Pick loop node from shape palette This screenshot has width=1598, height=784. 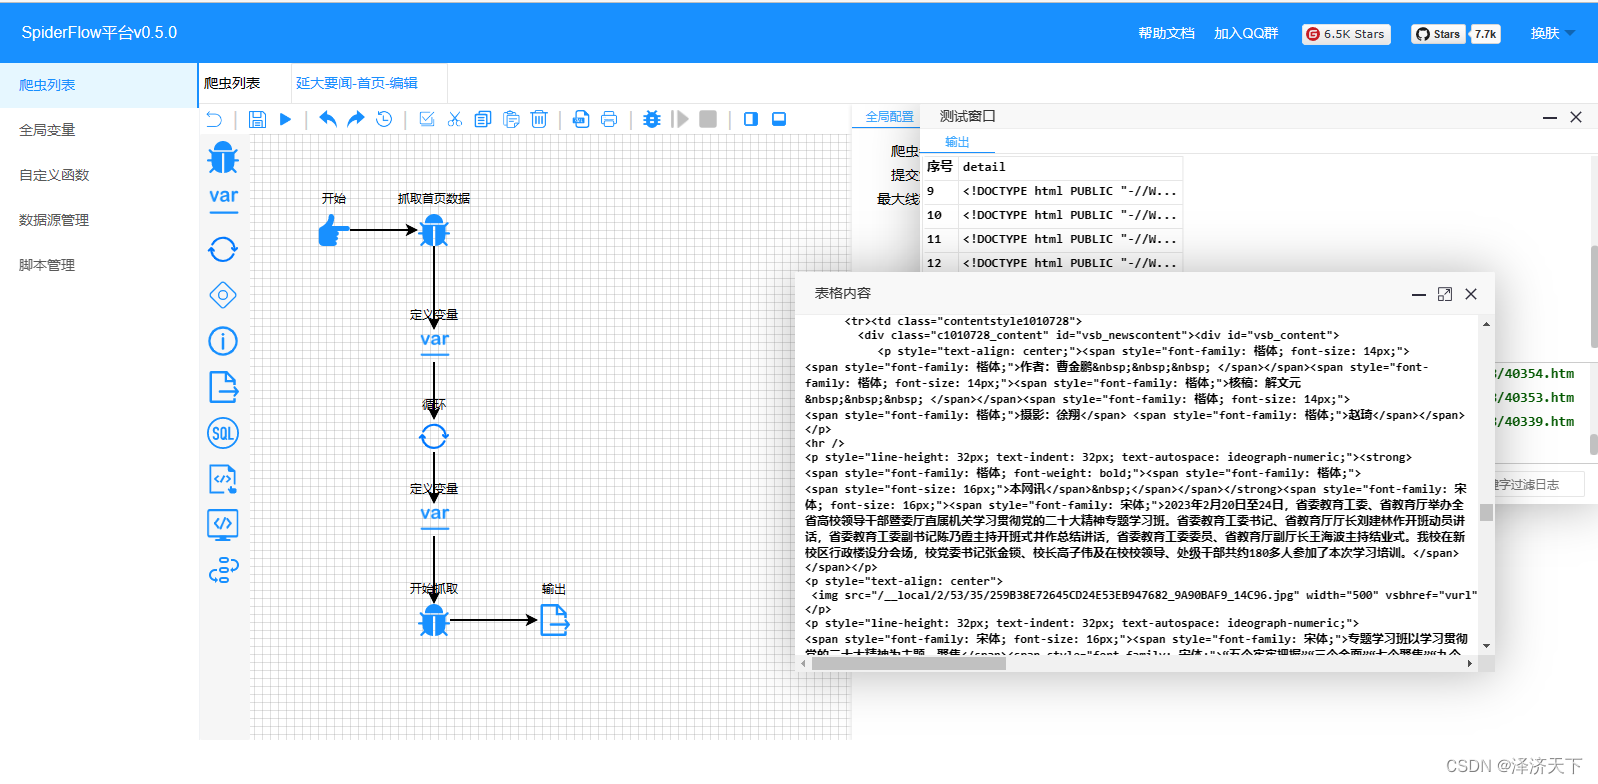point(223,249)
